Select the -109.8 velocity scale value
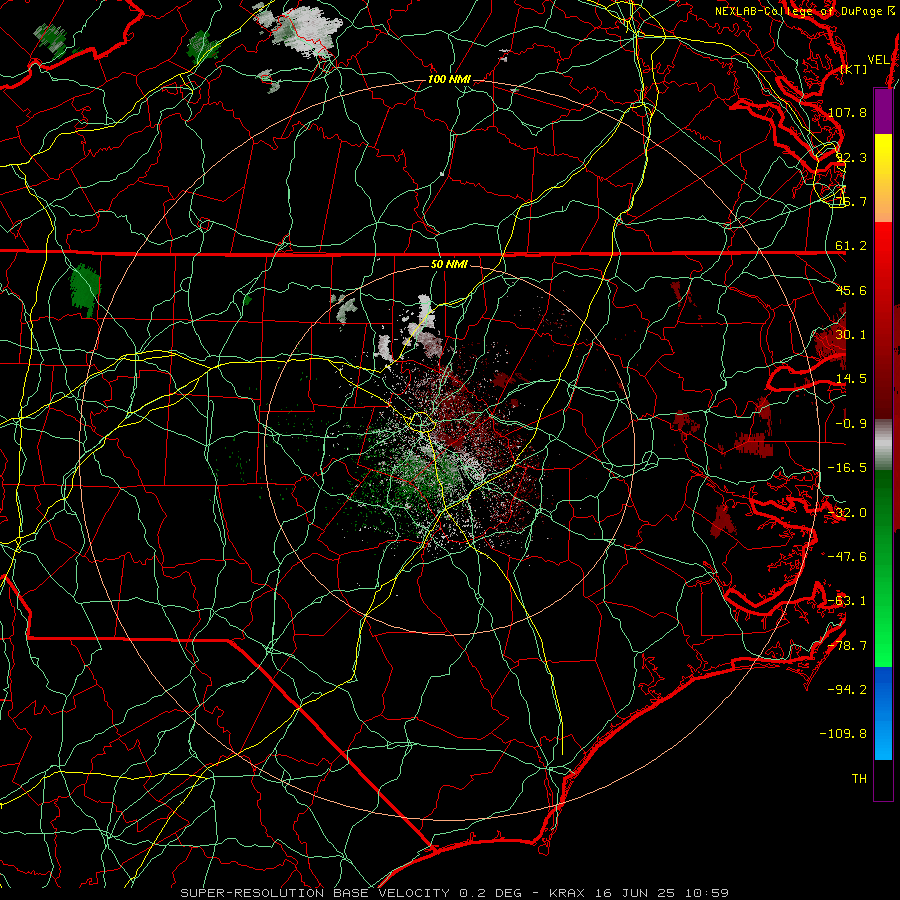900x900 pixels. click(x=844, y=734)
